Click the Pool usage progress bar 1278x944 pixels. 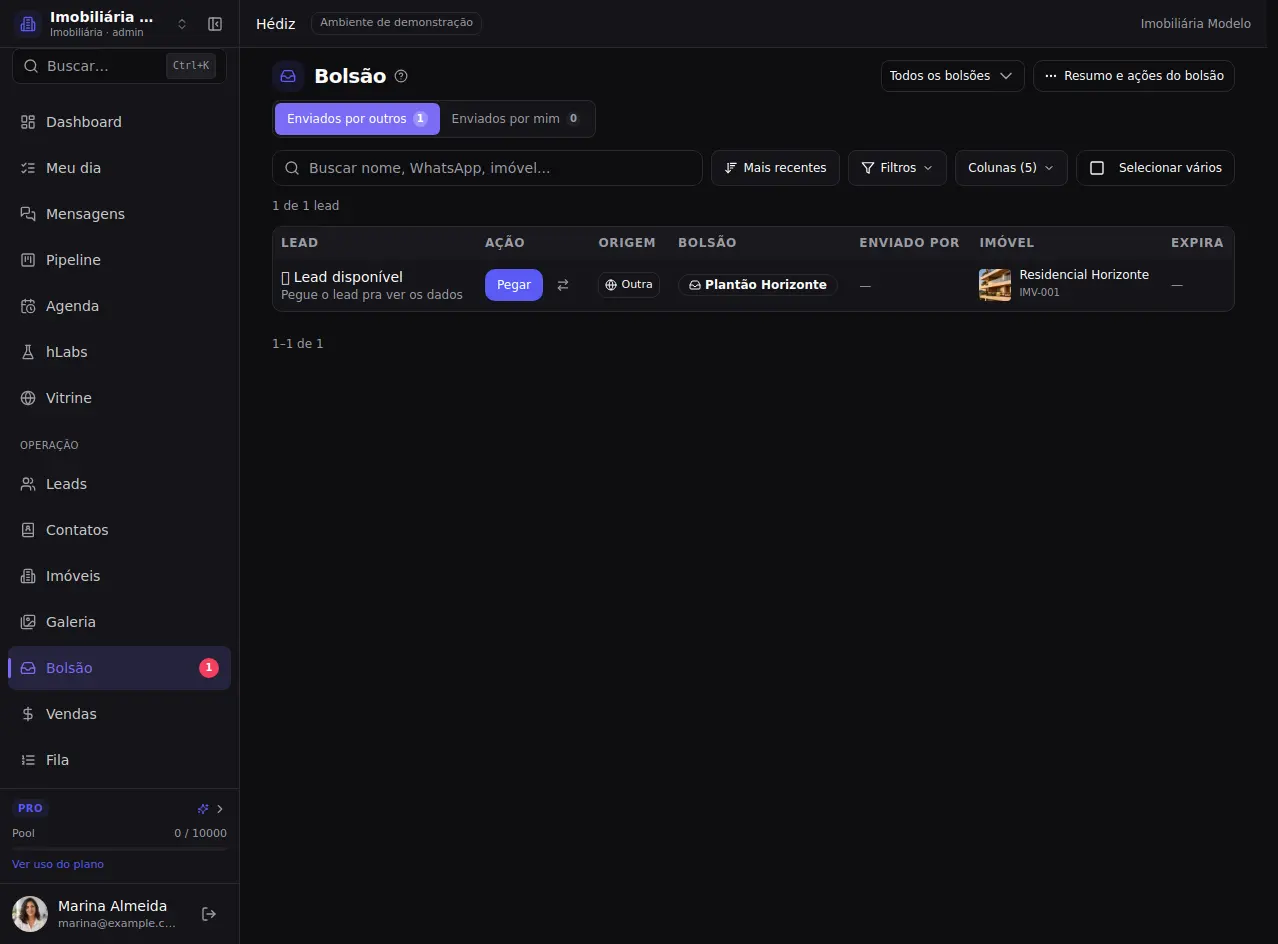click(x=119, y=849)
